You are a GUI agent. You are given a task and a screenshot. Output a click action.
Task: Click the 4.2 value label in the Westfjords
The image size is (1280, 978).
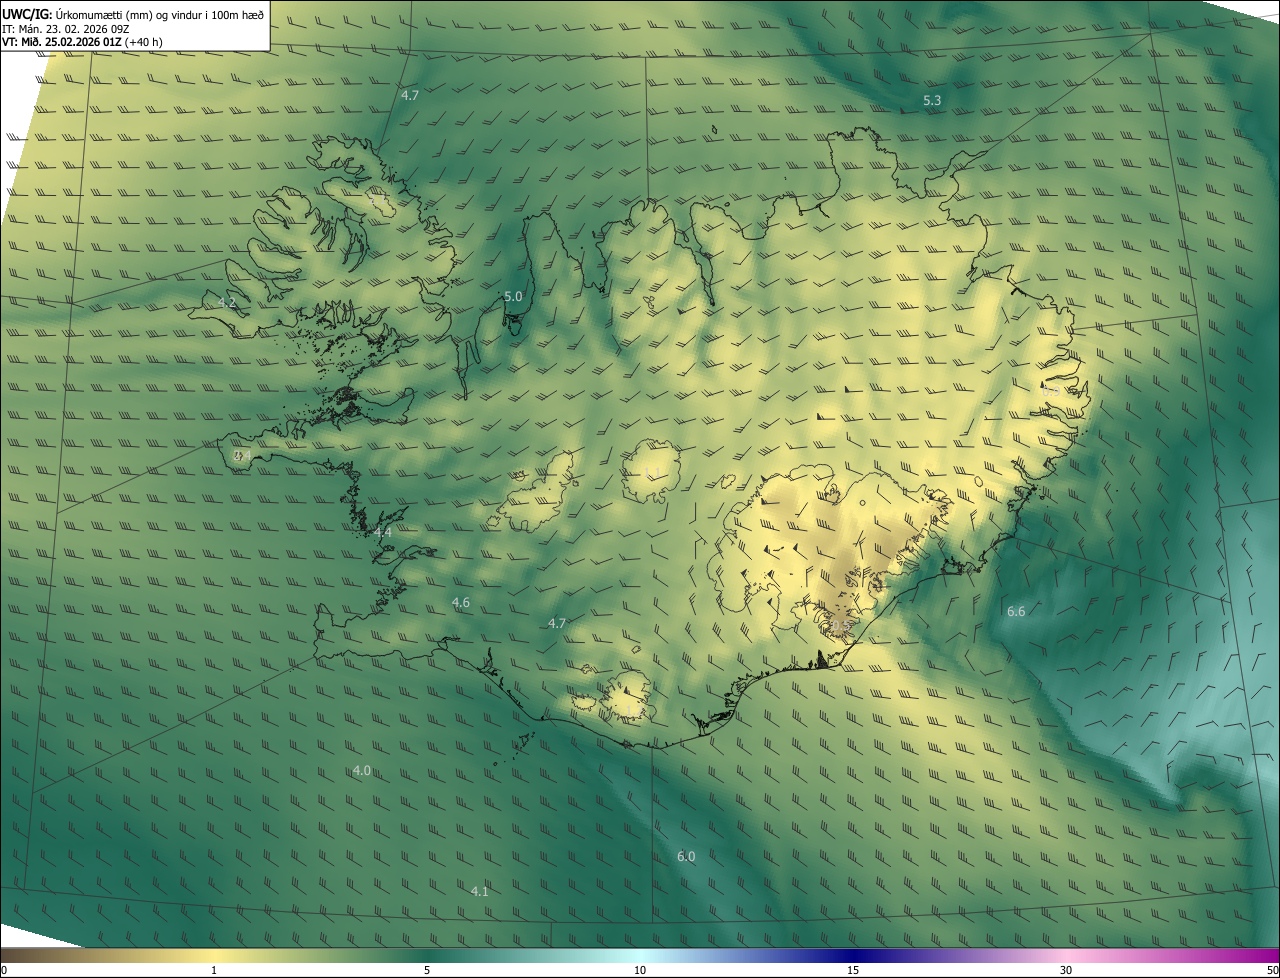coord(227,302)
